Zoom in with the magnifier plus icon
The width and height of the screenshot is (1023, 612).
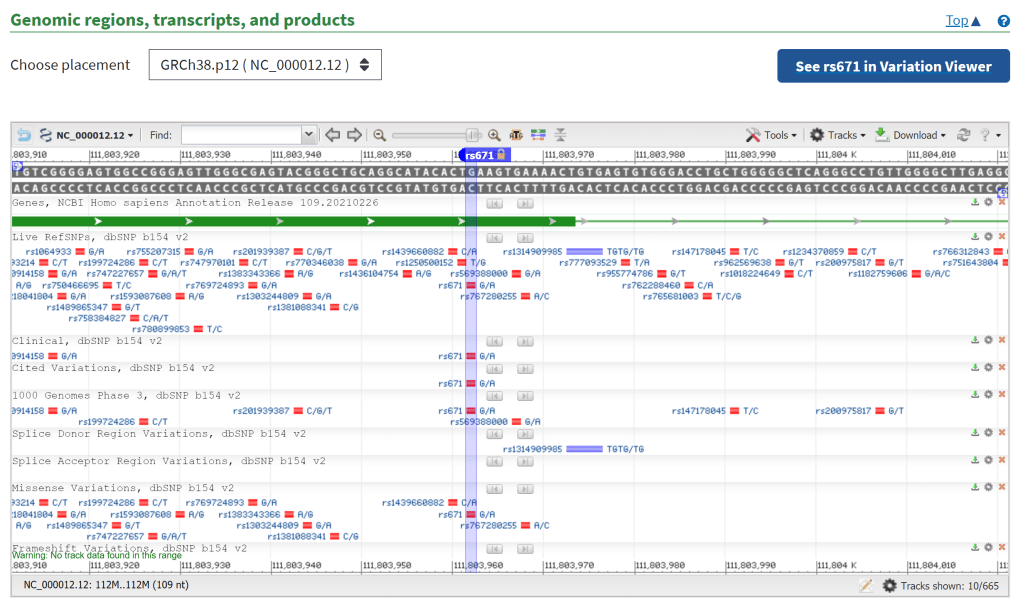coord(494,135)
